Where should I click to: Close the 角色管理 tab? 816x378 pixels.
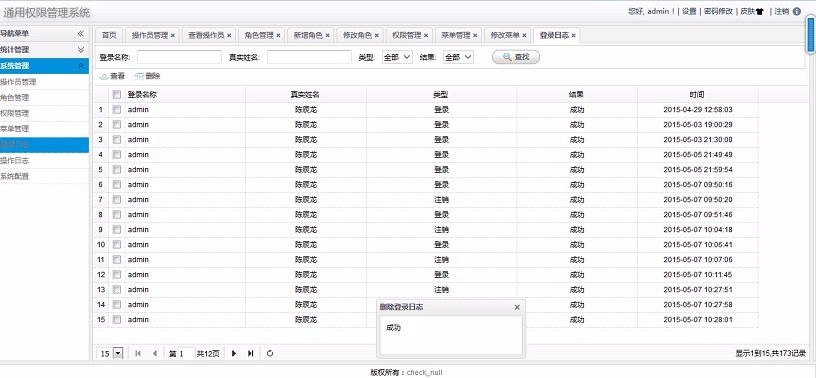click(x=278, y=35)
